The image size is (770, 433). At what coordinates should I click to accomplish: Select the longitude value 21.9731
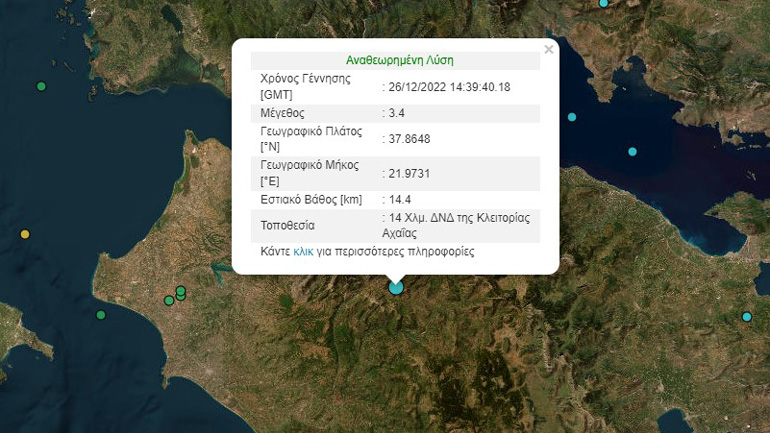(x=409, y=173)
